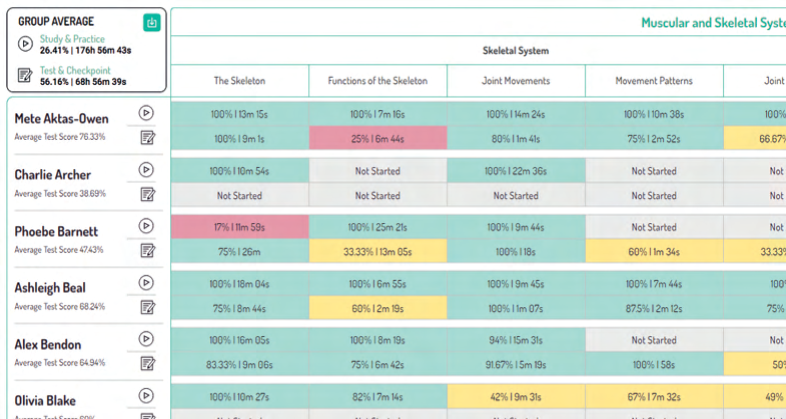Click Group Average Study & Practice play icon

pyautogui.click(x=25, y=44)
